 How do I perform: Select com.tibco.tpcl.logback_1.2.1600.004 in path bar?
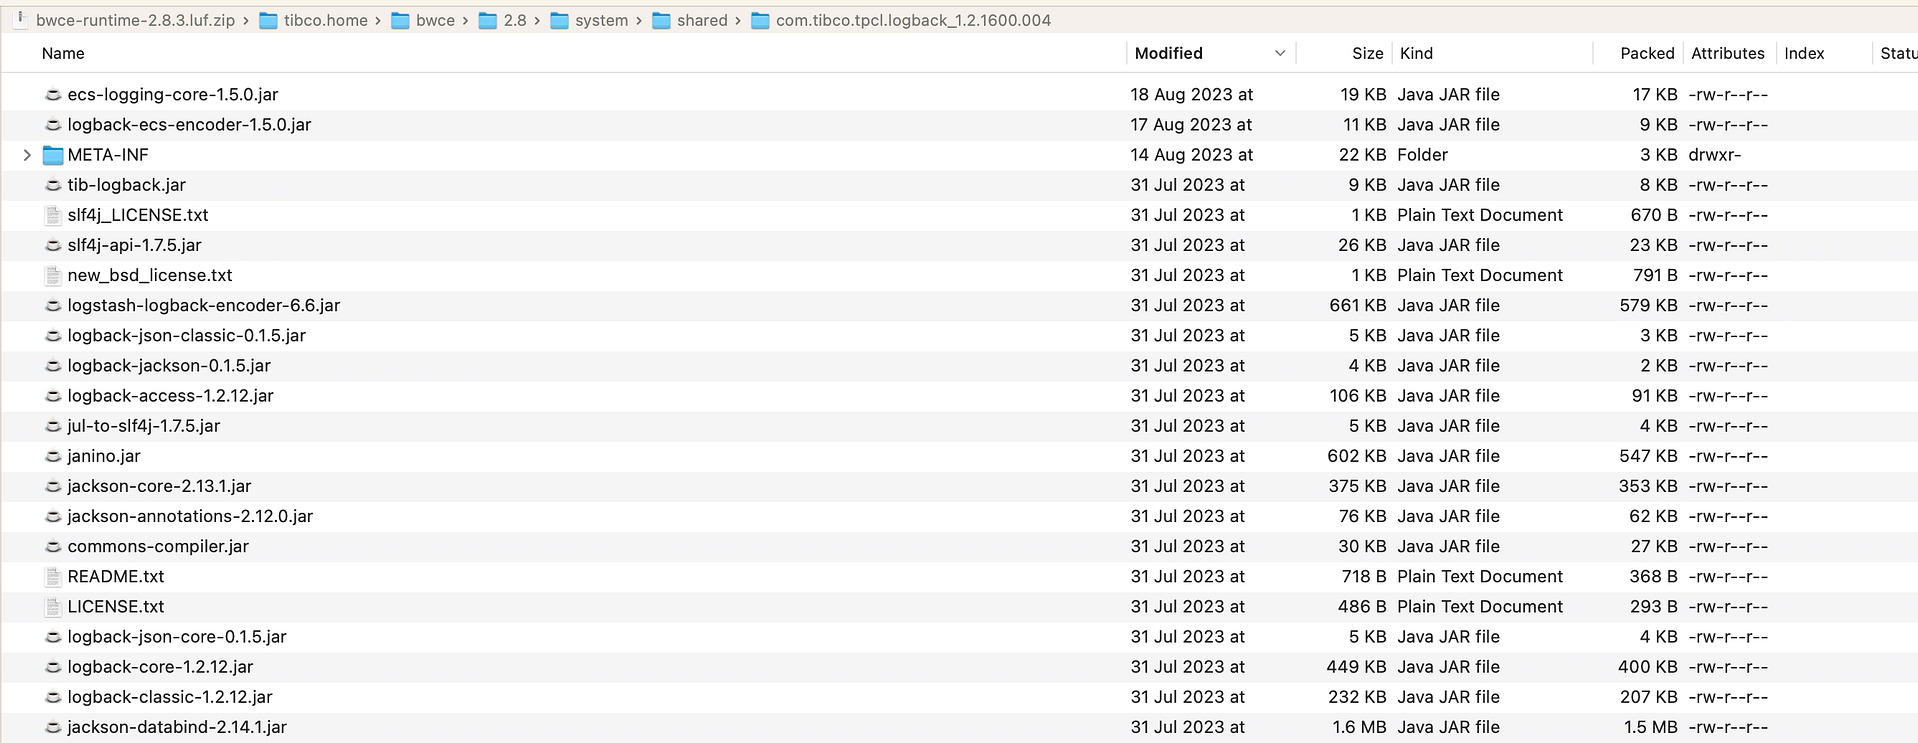pos(913,21)
